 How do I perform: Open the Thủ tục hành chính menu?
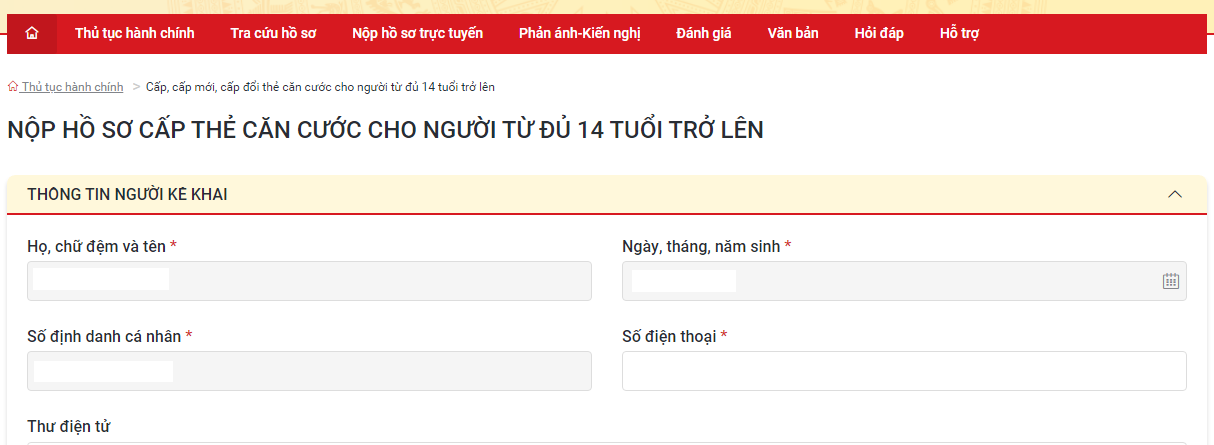pos(135,34)
